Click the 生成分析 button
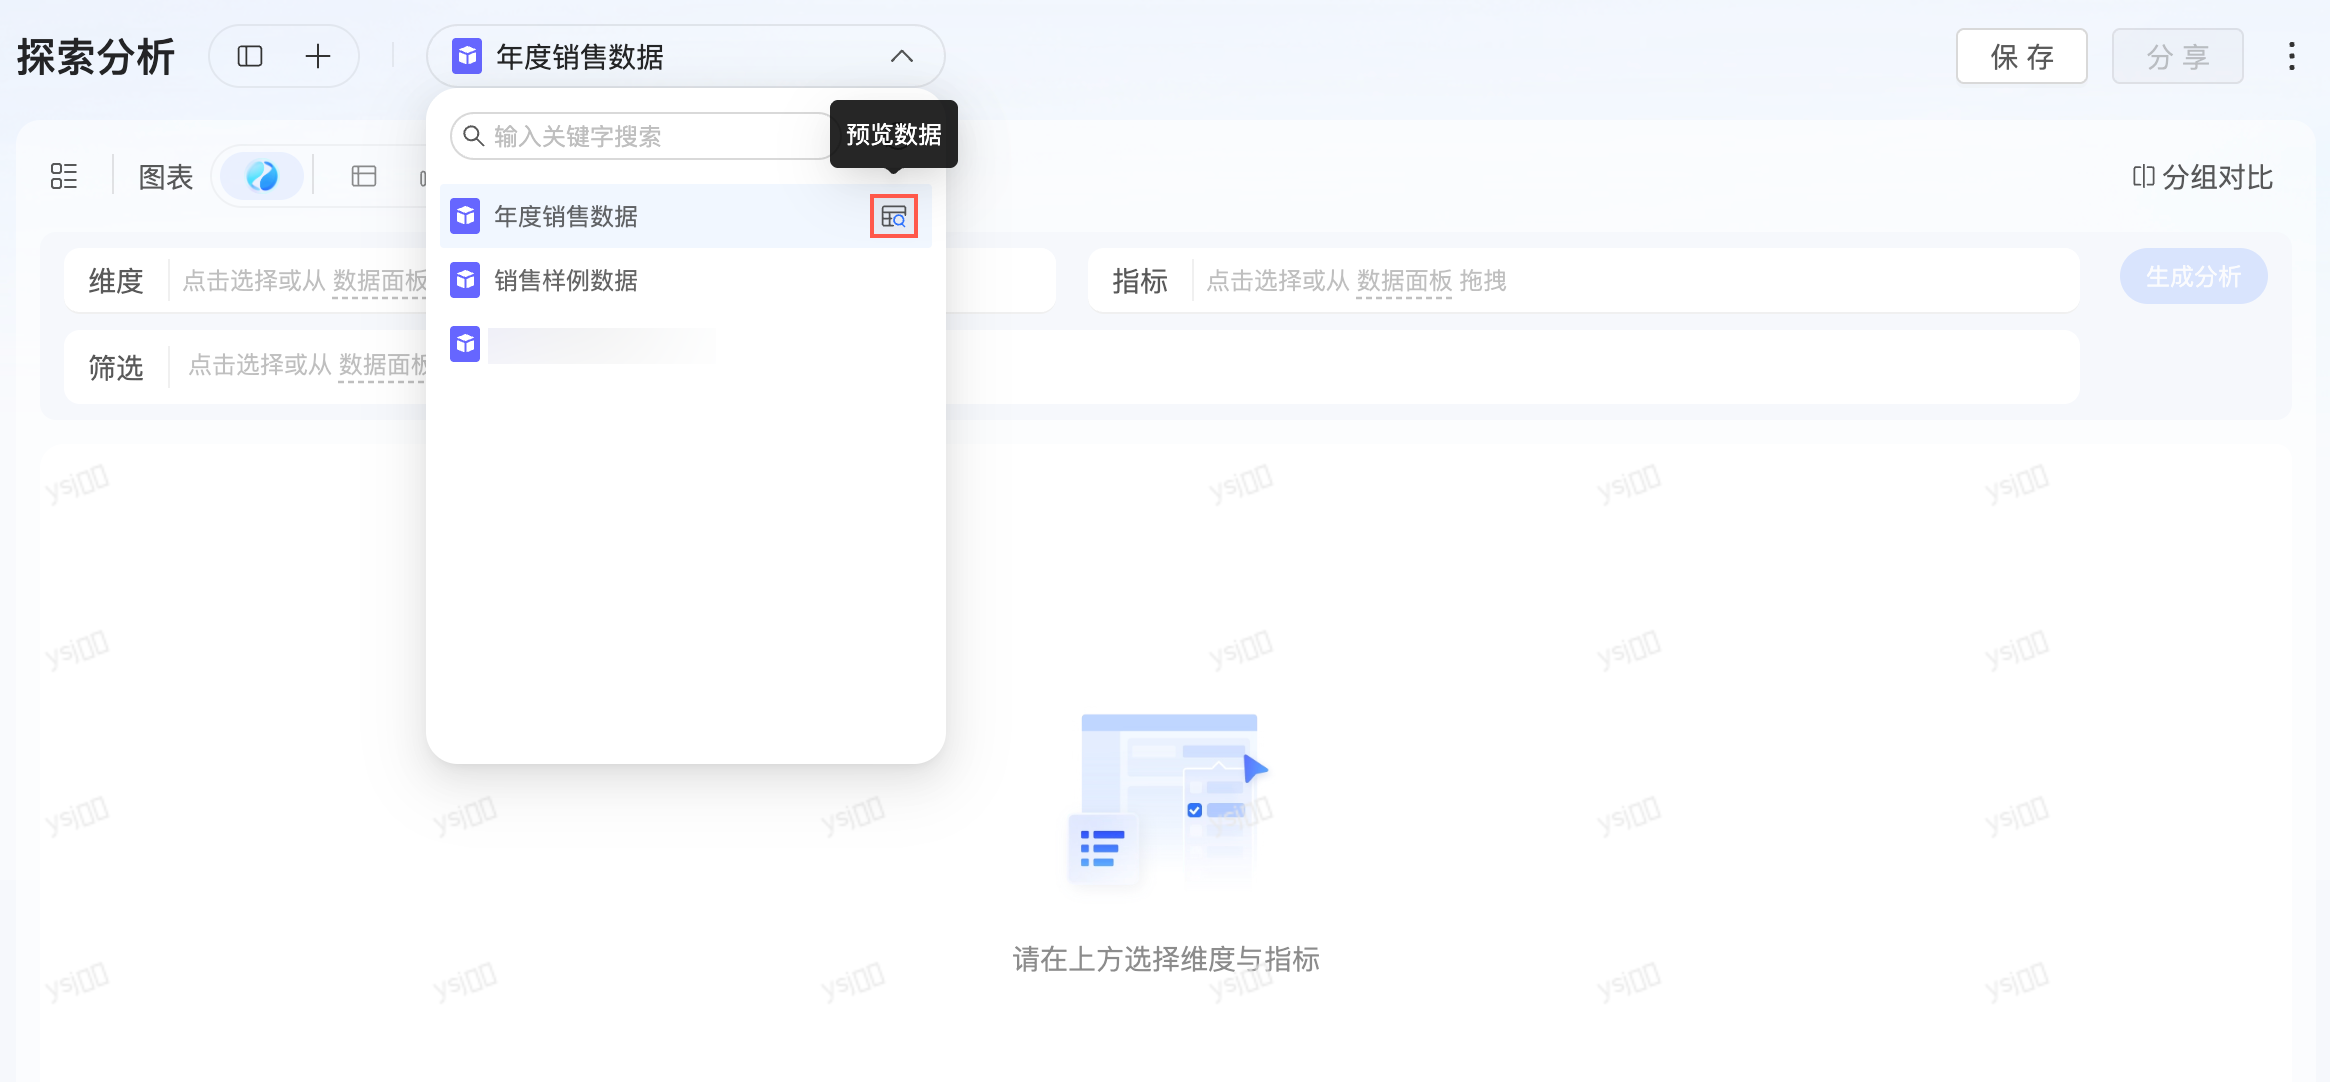Screen dimensions: 2330x1082 (2193, 277)
